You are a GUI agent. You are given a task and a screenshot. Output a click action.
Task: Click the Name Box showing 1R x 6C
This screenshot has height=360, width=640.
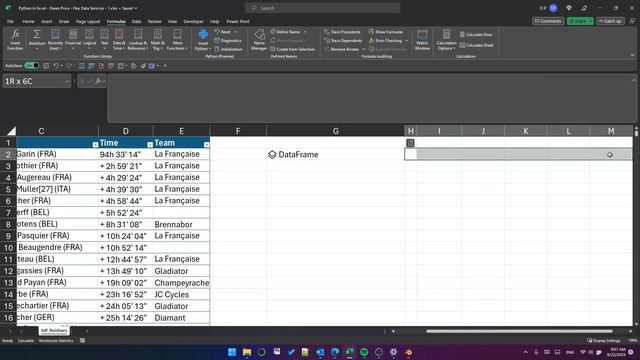[x=37, y=81]
